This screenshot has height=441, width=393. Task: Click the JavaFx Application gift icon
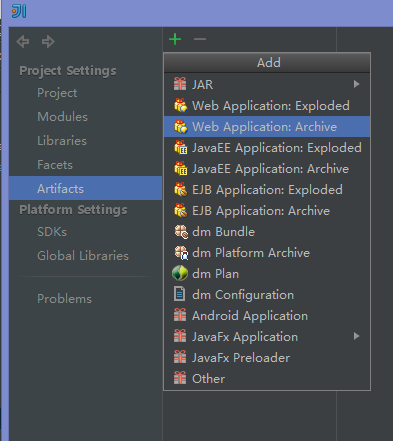pyautogui.click(x=180, y=336)
